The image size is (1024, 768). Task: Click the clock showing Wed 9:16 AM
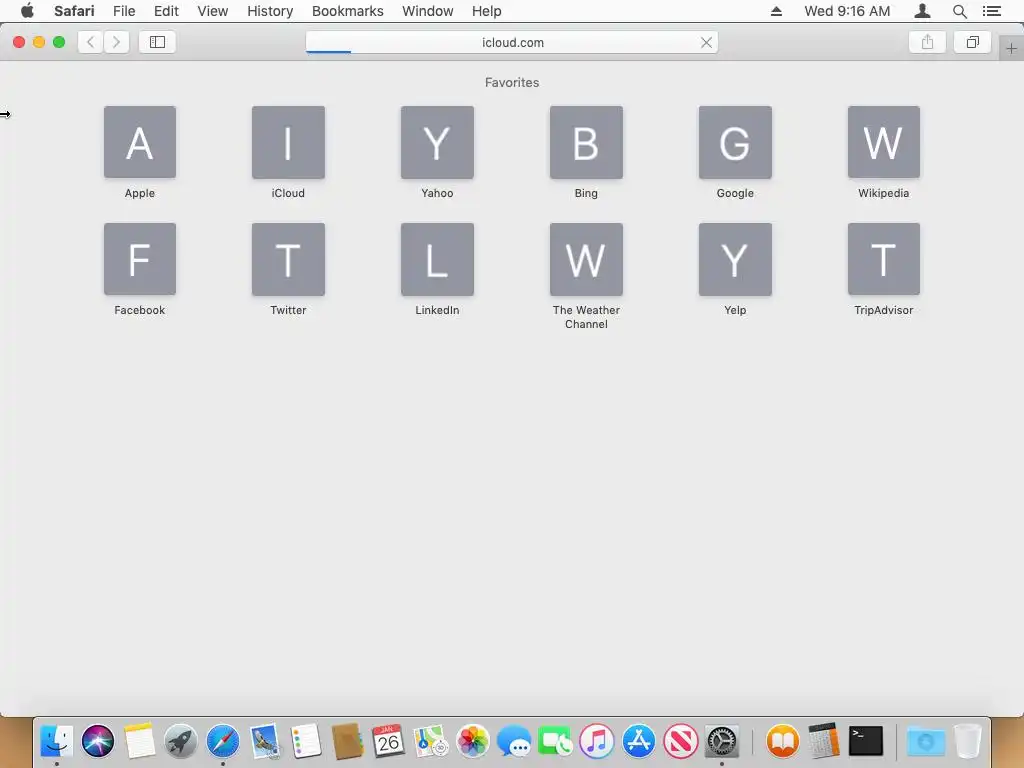click(847, 11)
